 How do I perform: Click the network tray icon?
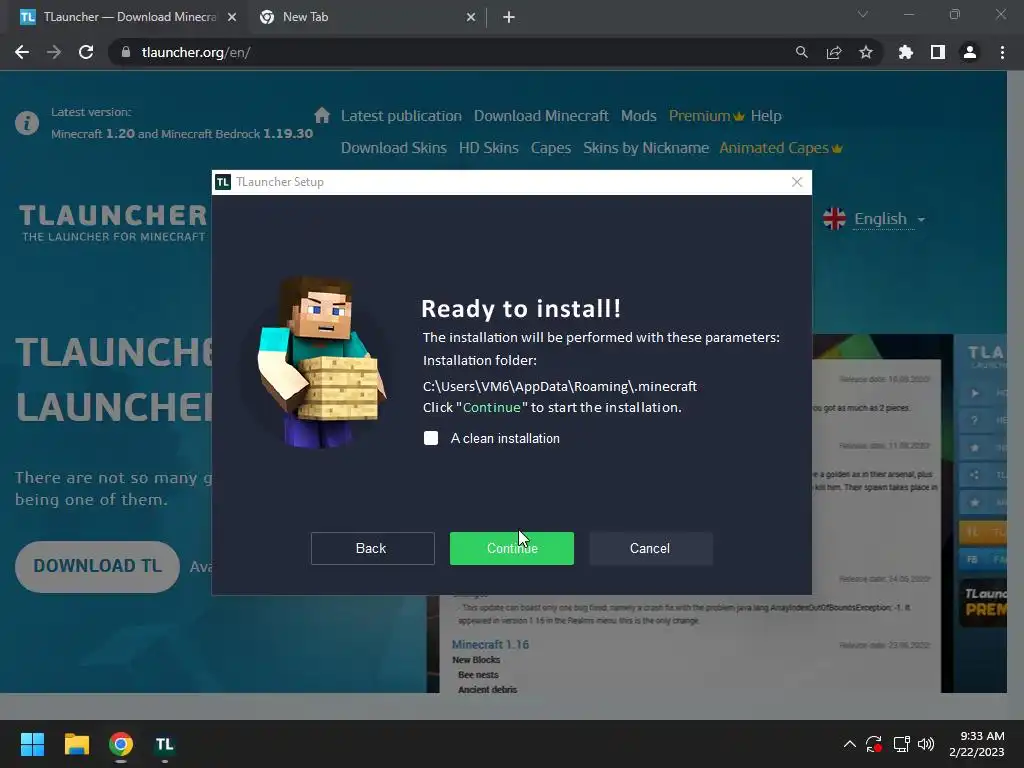point(901,744)
